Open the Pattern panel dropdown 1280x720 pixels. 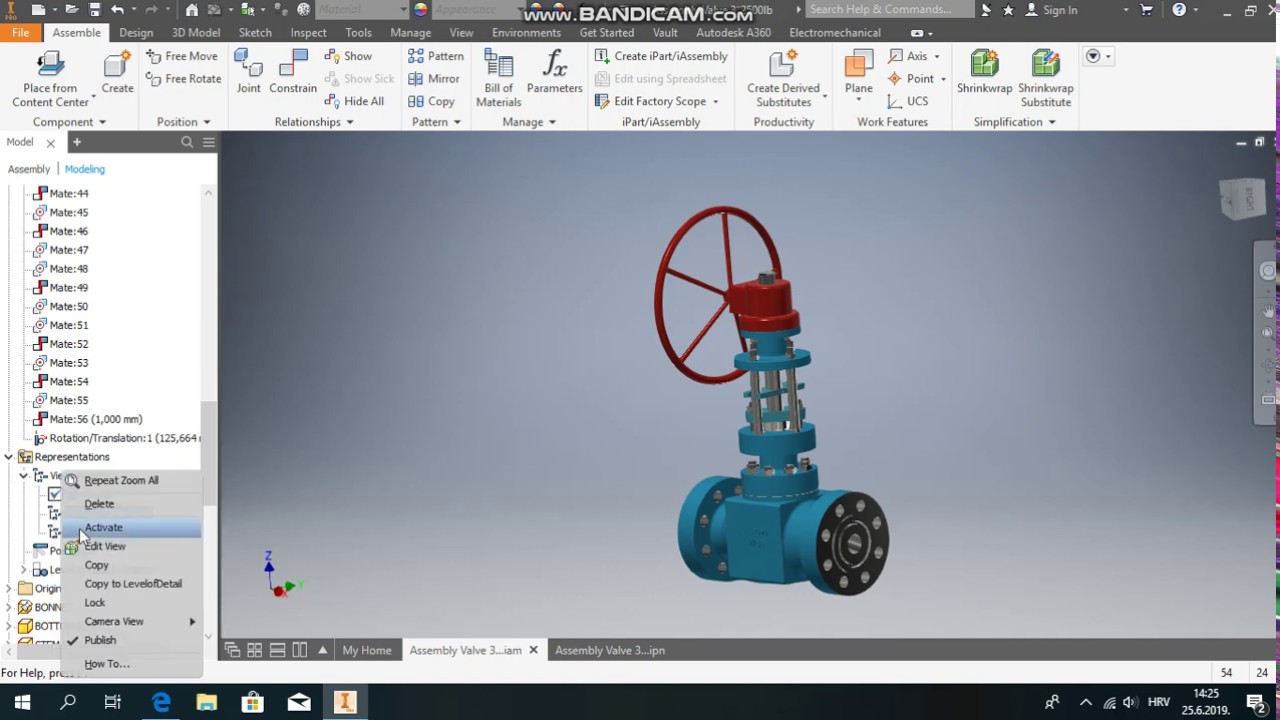pyautogui.click(x=457, y=122)
